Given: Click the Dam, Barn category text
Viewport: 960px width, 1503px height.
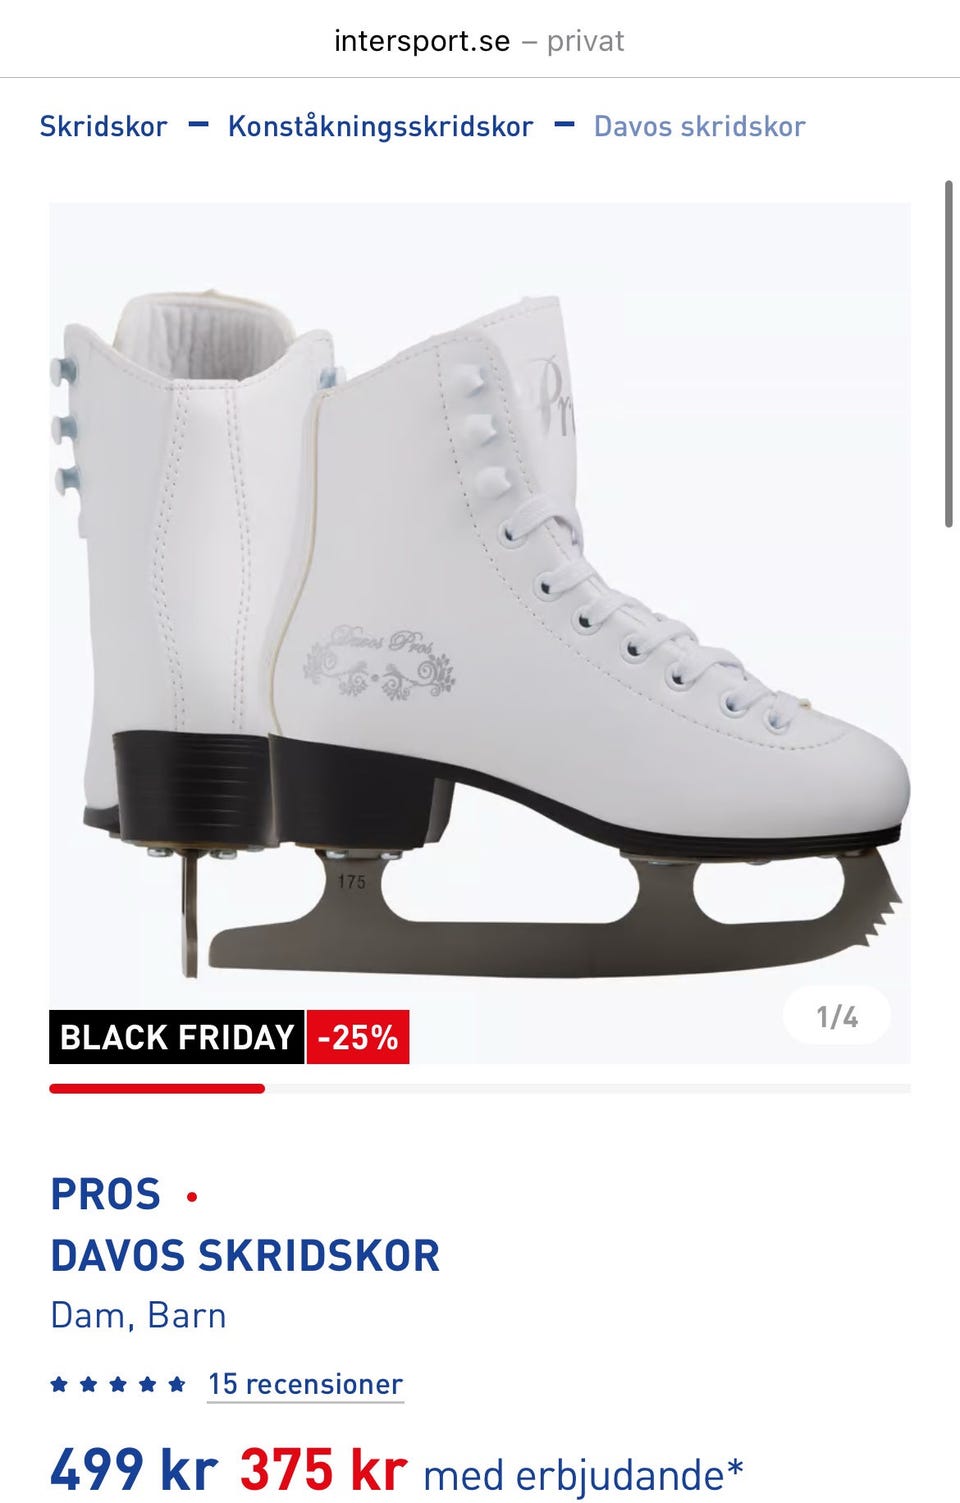Looking at the screenshot, I should pos(138,1316).
